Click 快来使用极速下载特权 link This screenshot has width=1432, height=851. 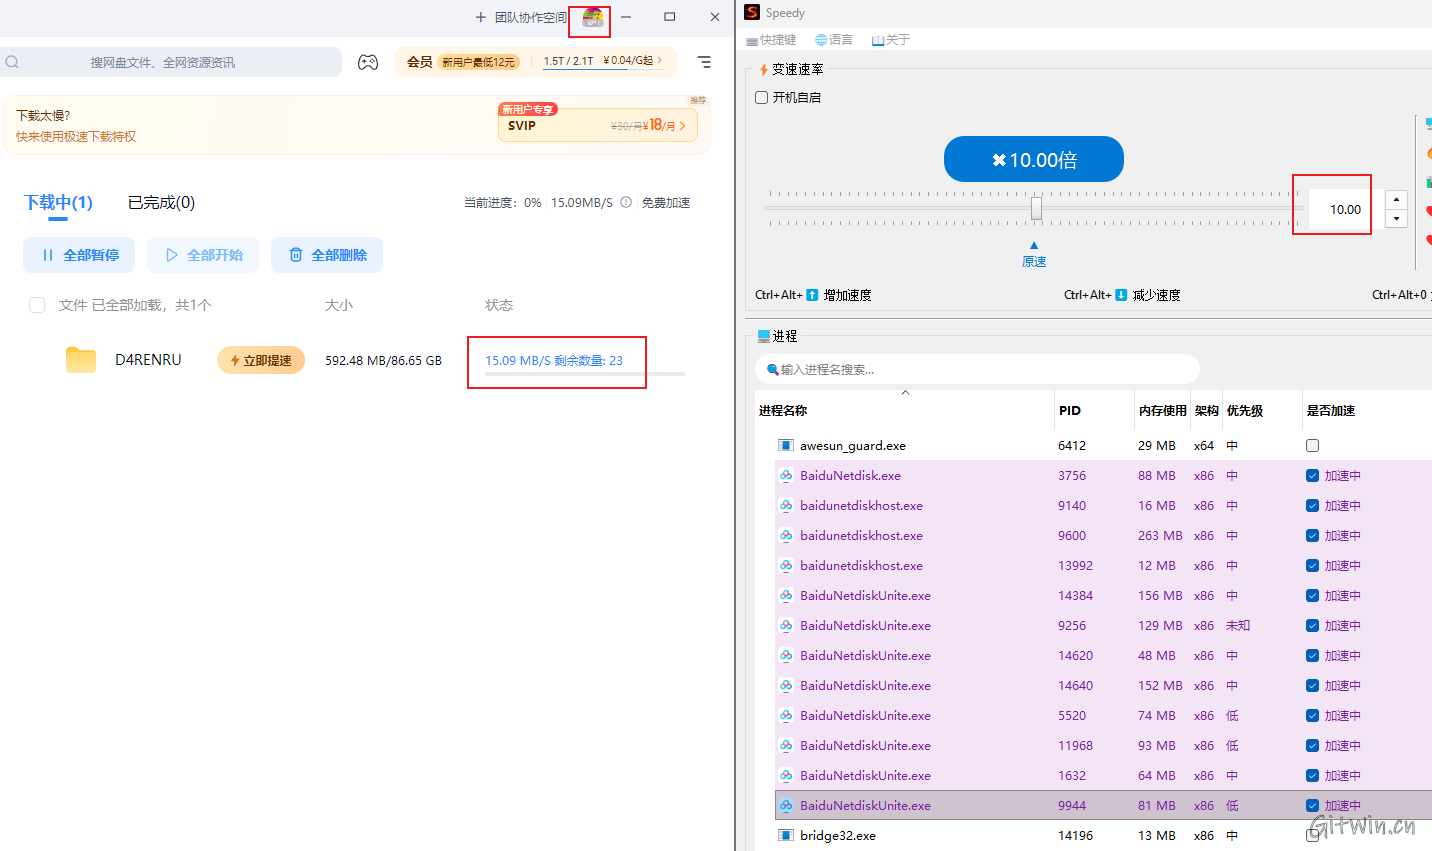[76, 137]
